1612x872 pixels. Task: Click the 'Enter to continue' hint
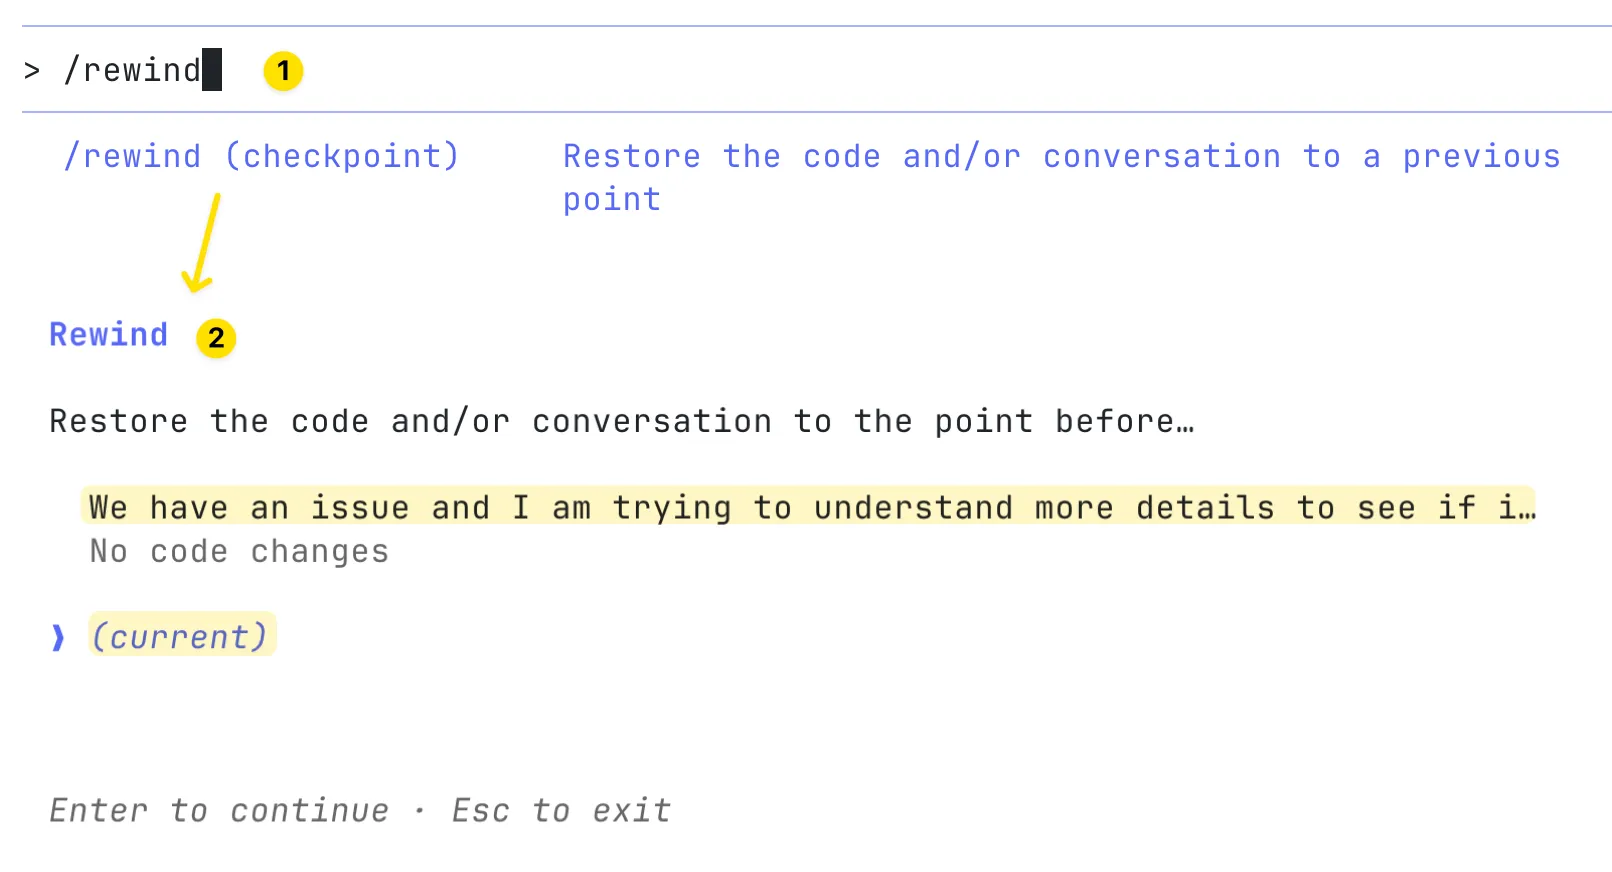tap(219, 810)
